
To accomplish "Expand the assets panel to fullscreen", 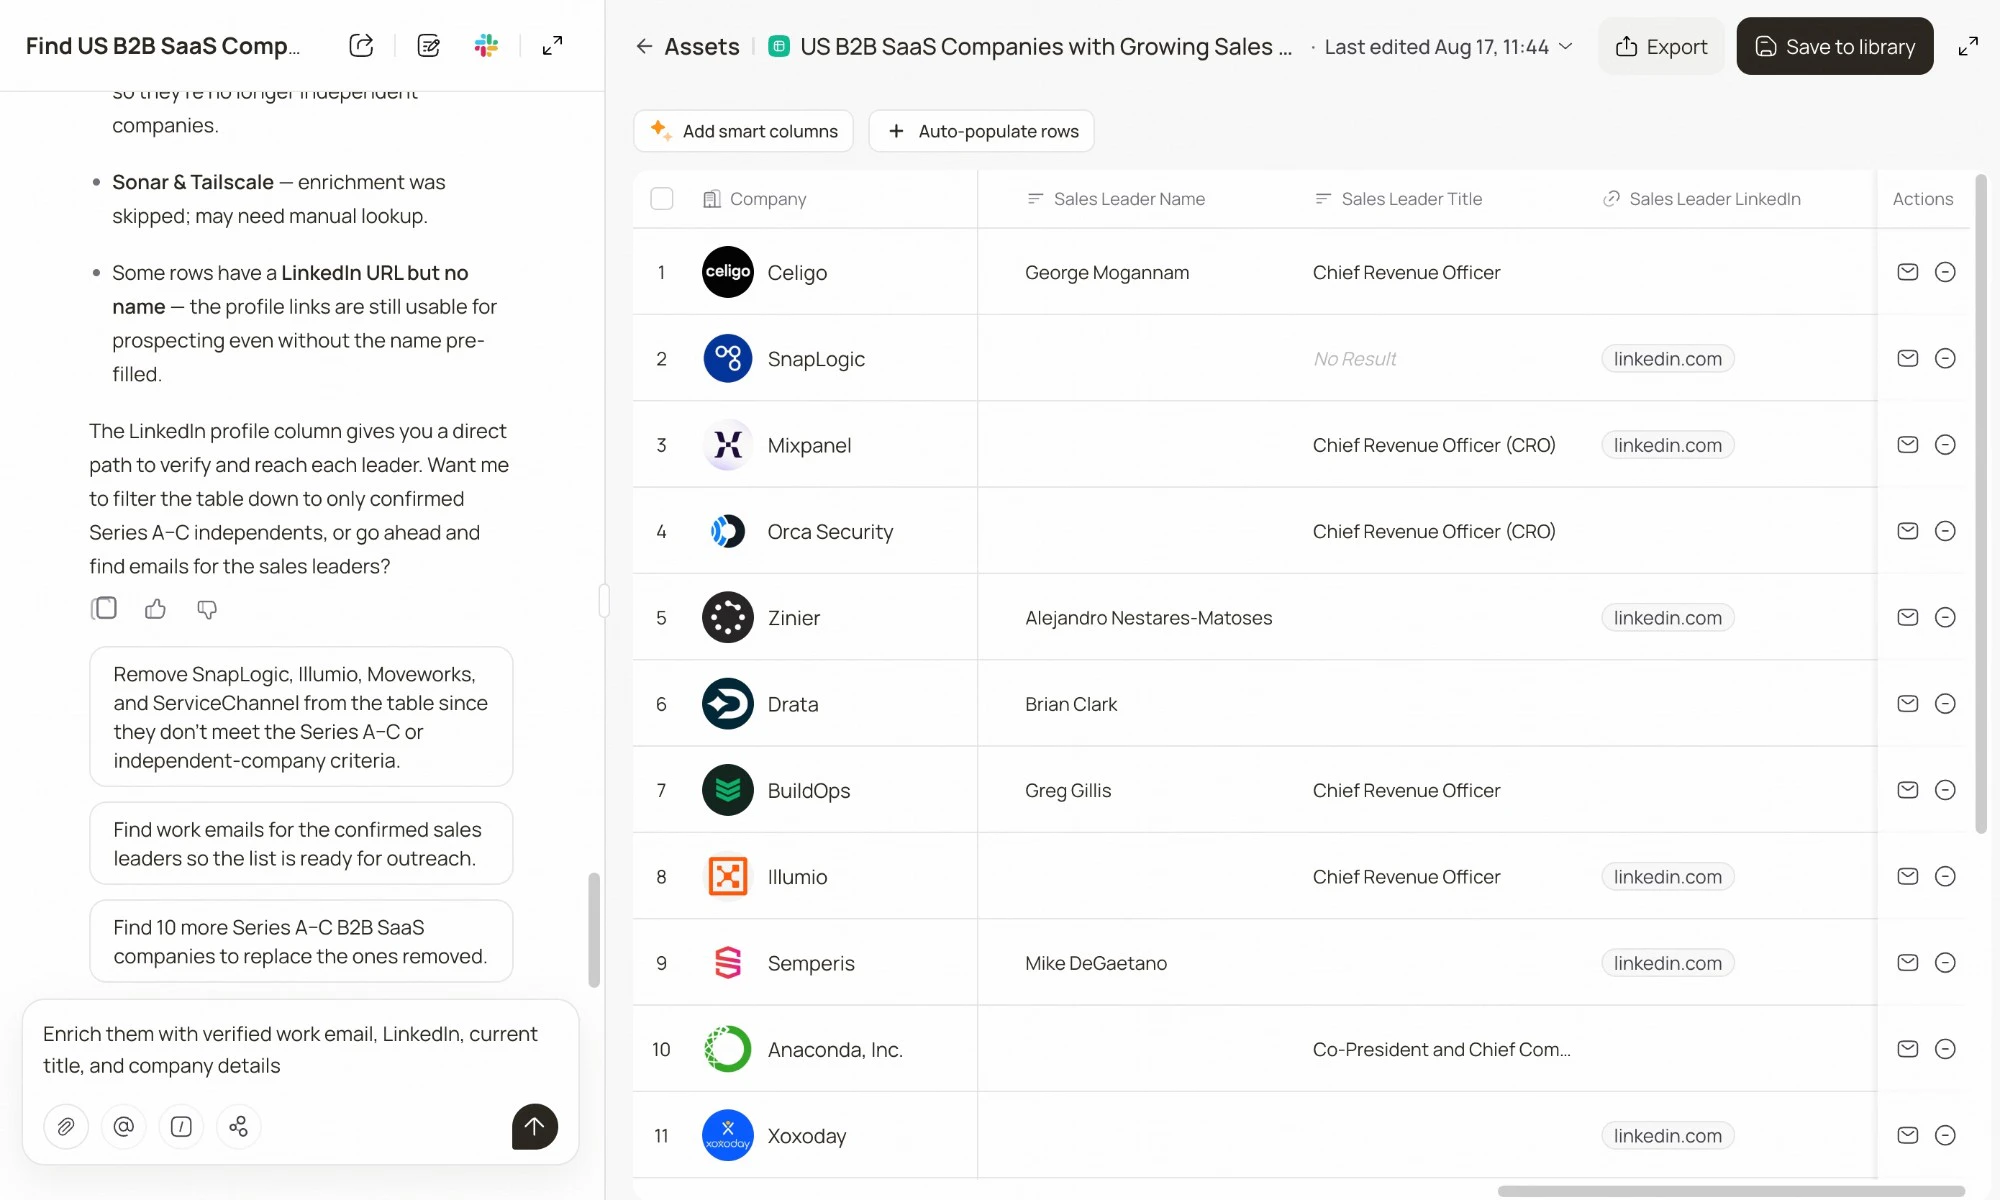I will tap(1968, 46).
